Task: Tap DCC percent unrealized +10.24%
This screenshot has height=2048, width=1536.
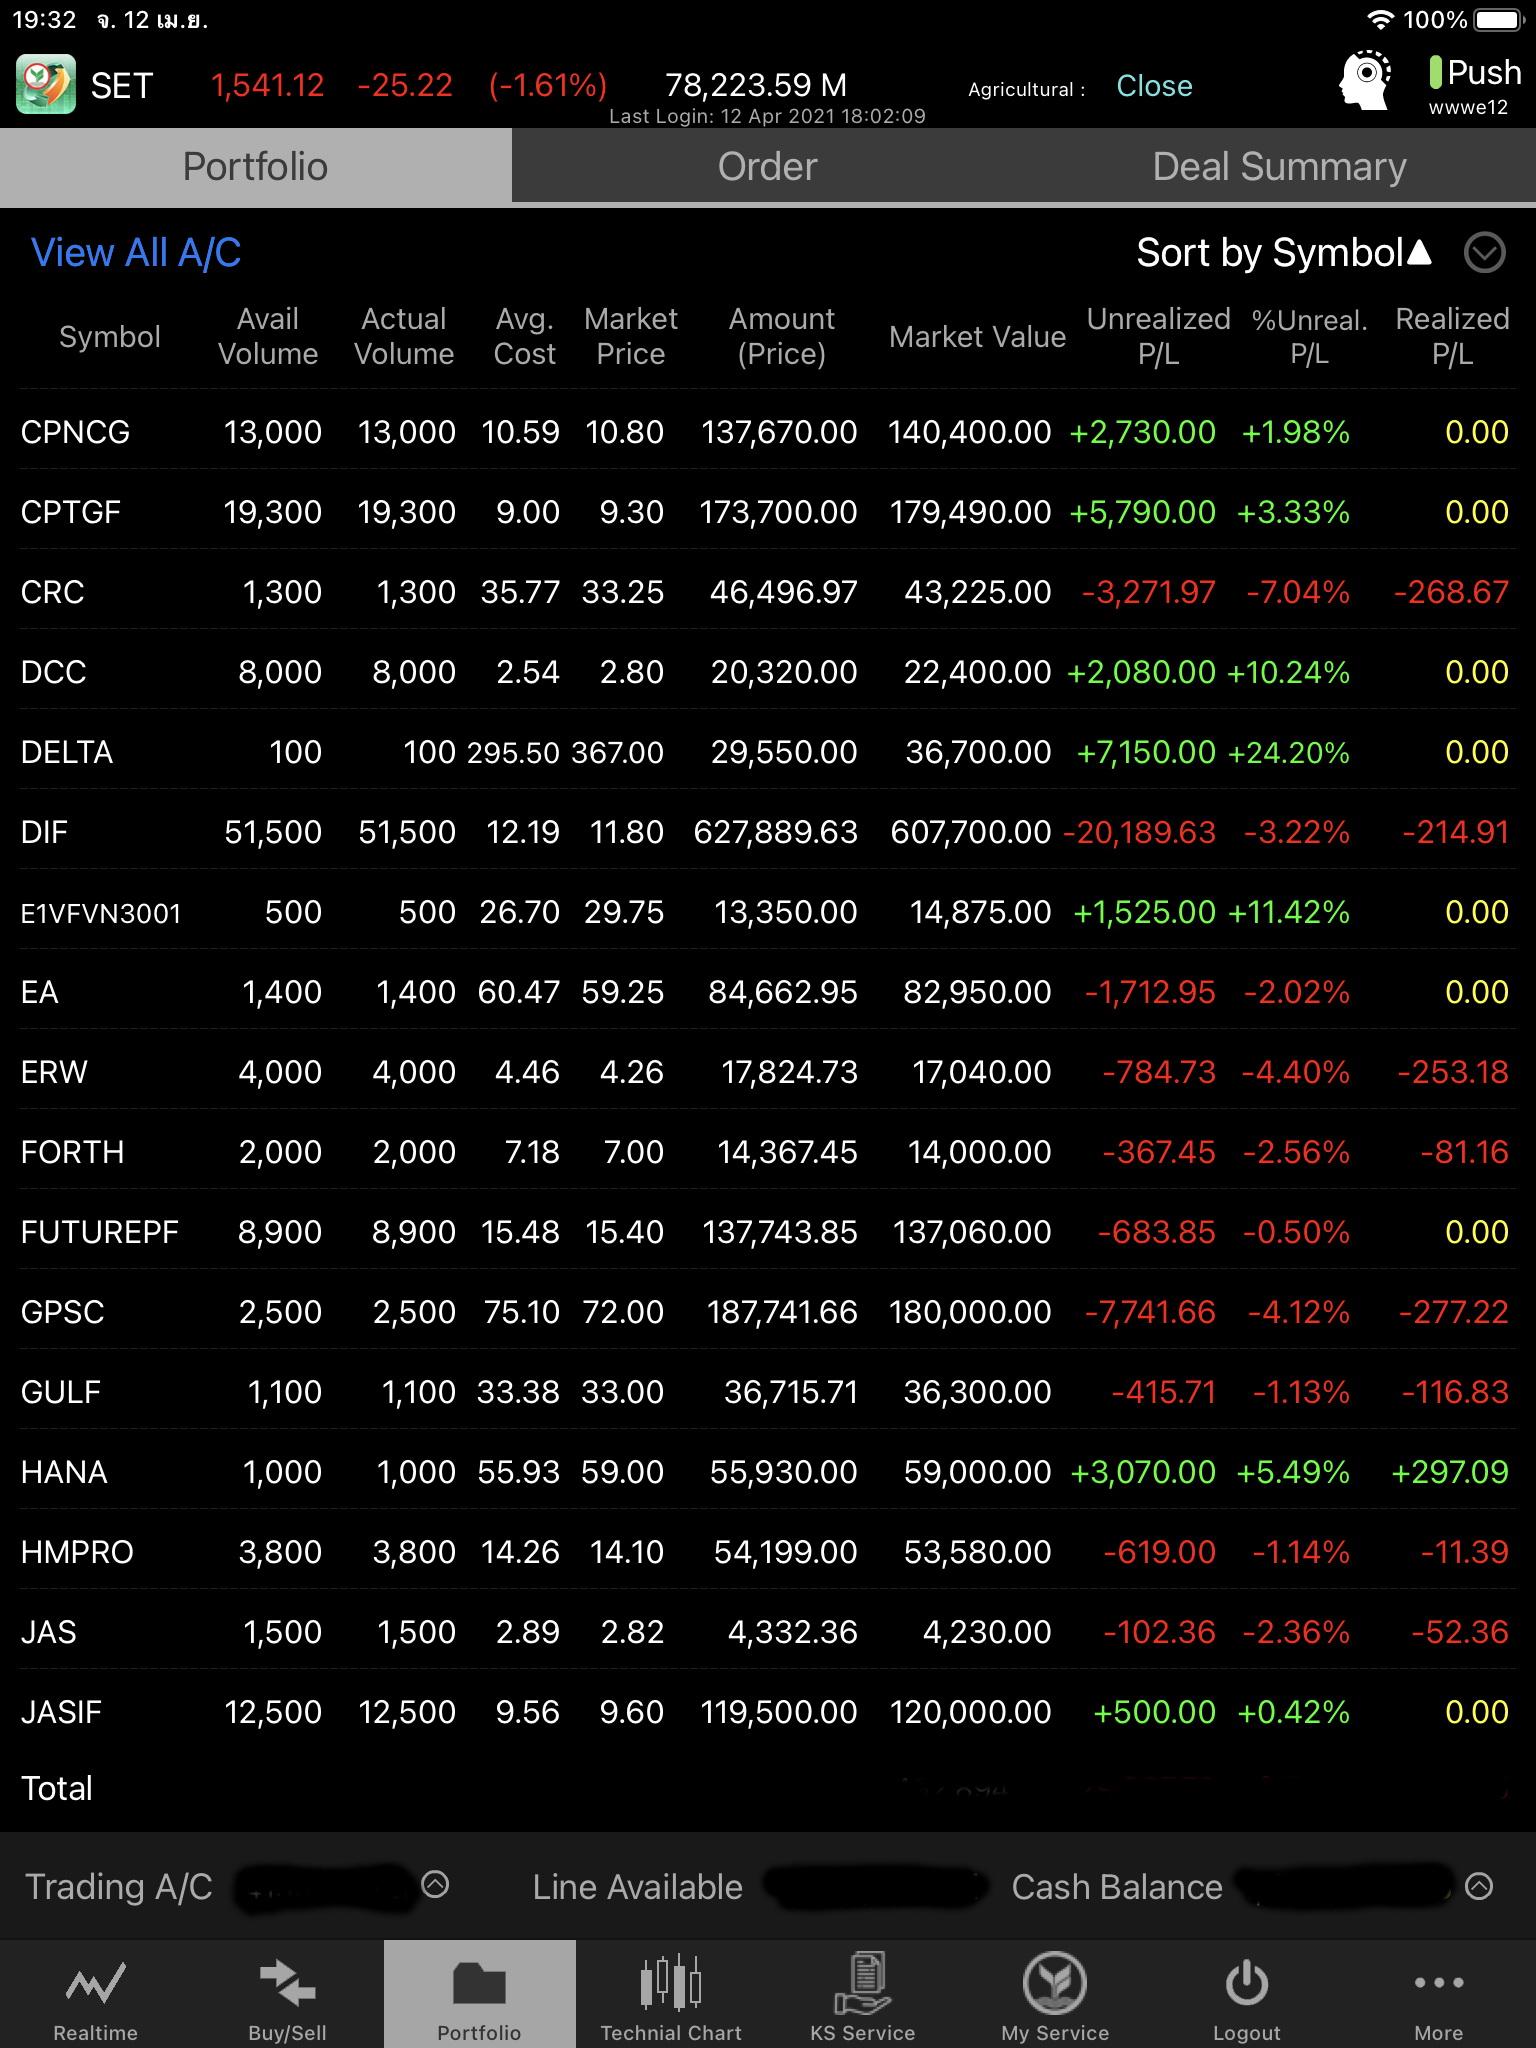Action: click(1288, 672)
